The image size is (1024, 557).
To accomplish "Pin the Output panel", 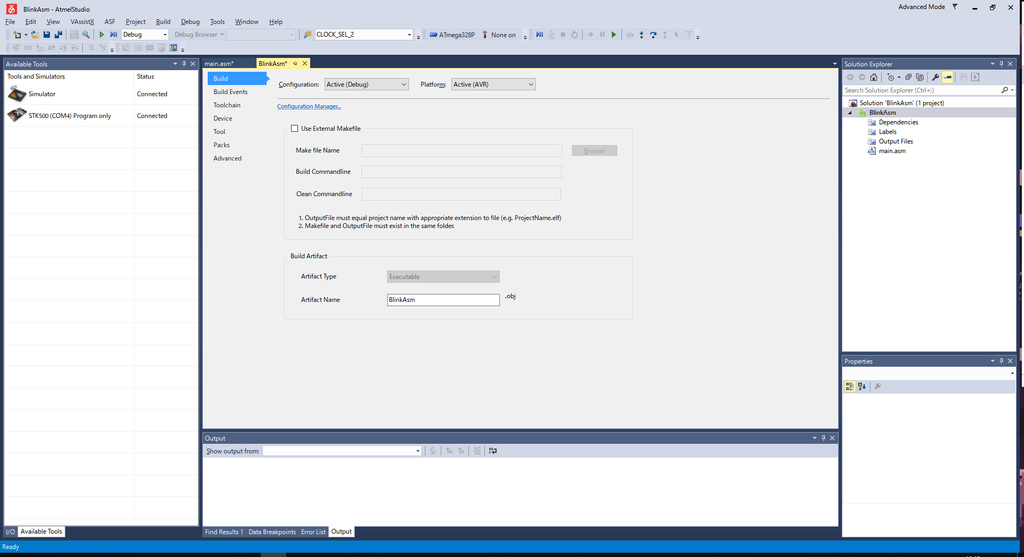I will coord(824,438).
